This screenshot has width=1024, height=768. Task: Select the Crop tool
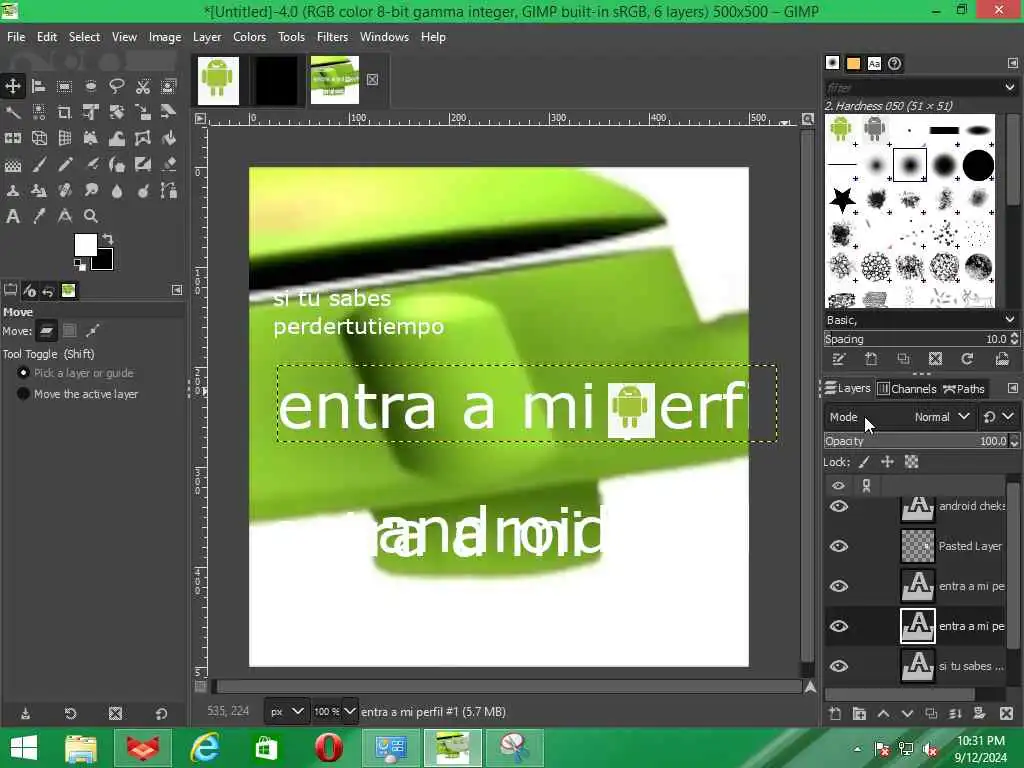tap(65, 112)
